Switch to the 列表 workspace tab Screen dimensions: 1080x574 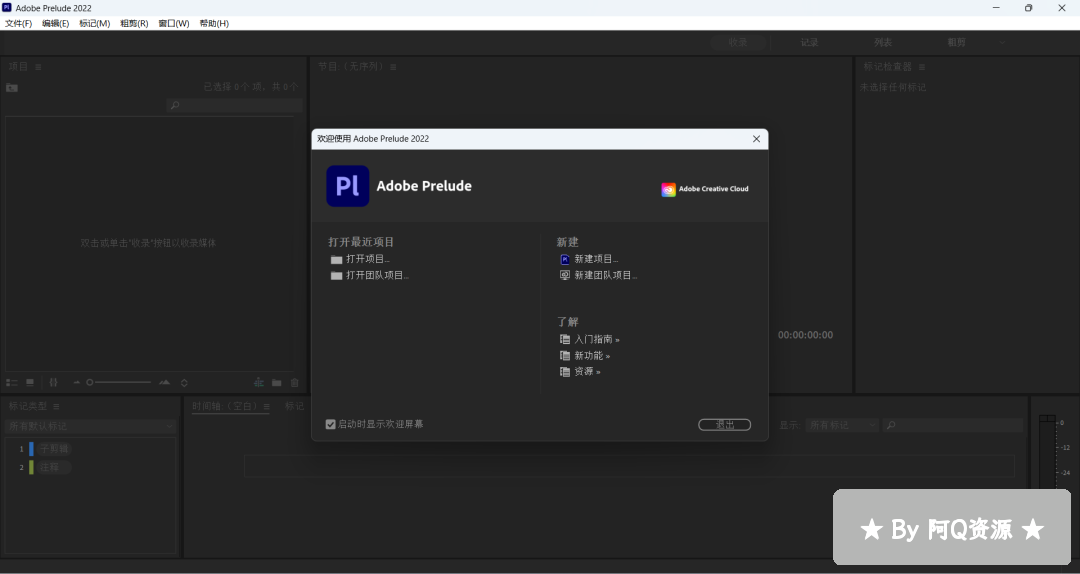[x=883, y=42]
